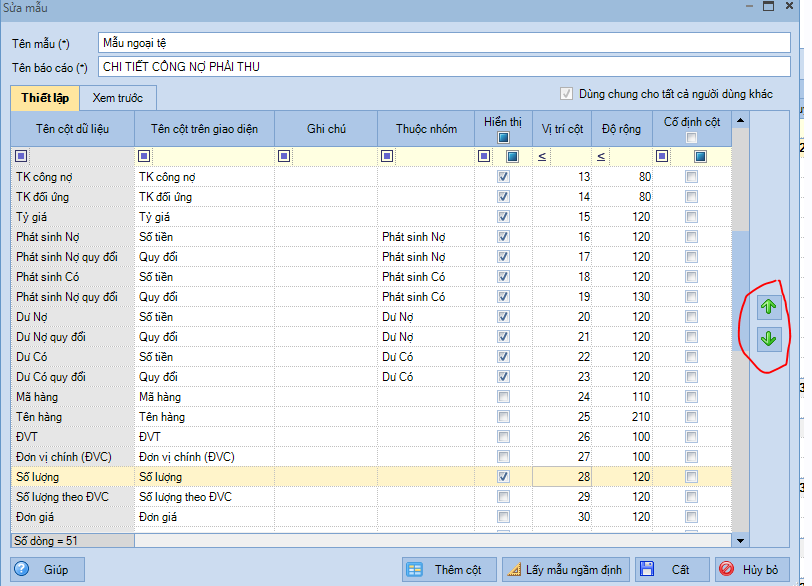Select the Số lượng theo ĐVC data row

coord(371,497)
